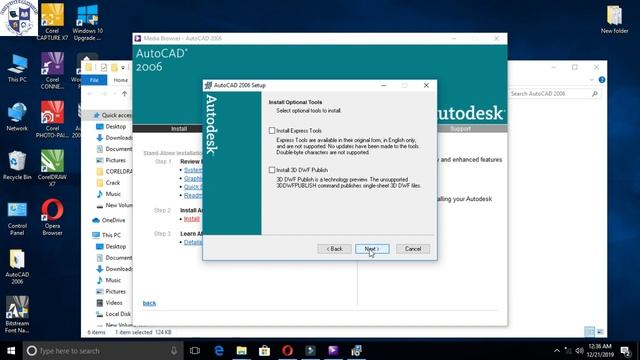Screen dimensions: 640x360
Task: Switch to the Home tab in File Explorer
Action: click(x=120, y=80)
